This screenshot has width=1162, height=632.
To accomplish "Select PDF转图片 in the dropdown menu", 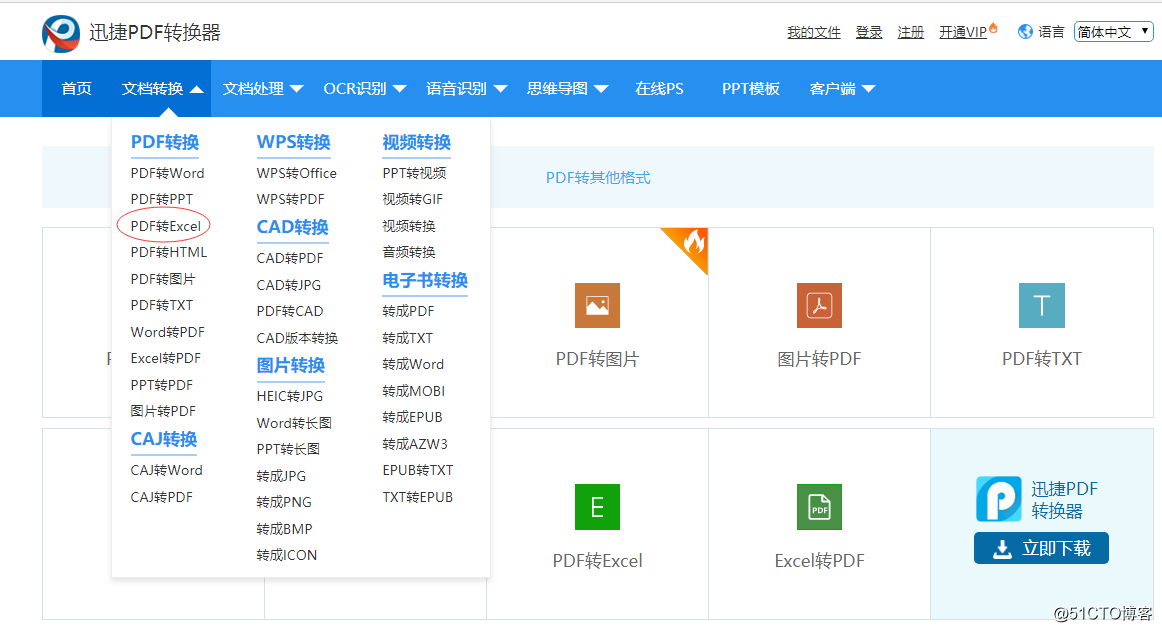I will [x=163, y=279].
